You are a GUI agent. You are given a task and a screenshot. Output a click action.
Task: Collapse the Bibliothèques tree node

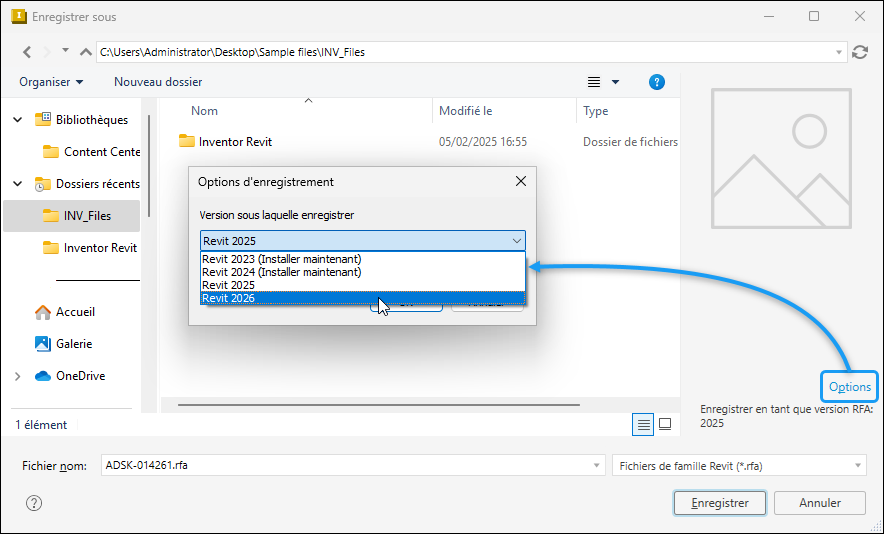[x=18, y=120]
